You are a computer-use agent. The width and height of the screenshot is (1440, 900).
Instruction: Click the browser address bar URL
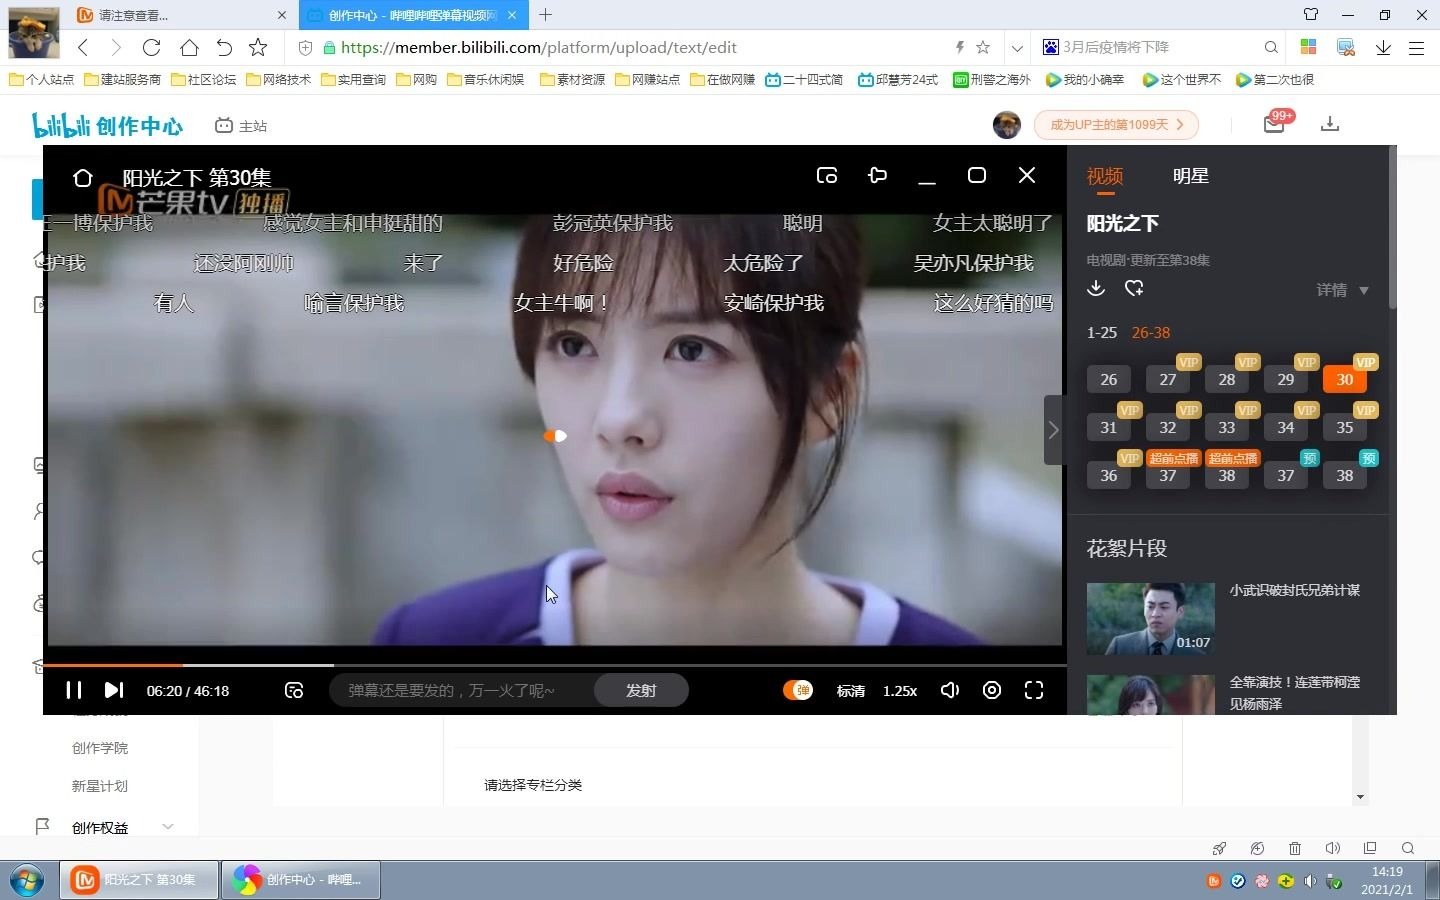pos(539,47)
